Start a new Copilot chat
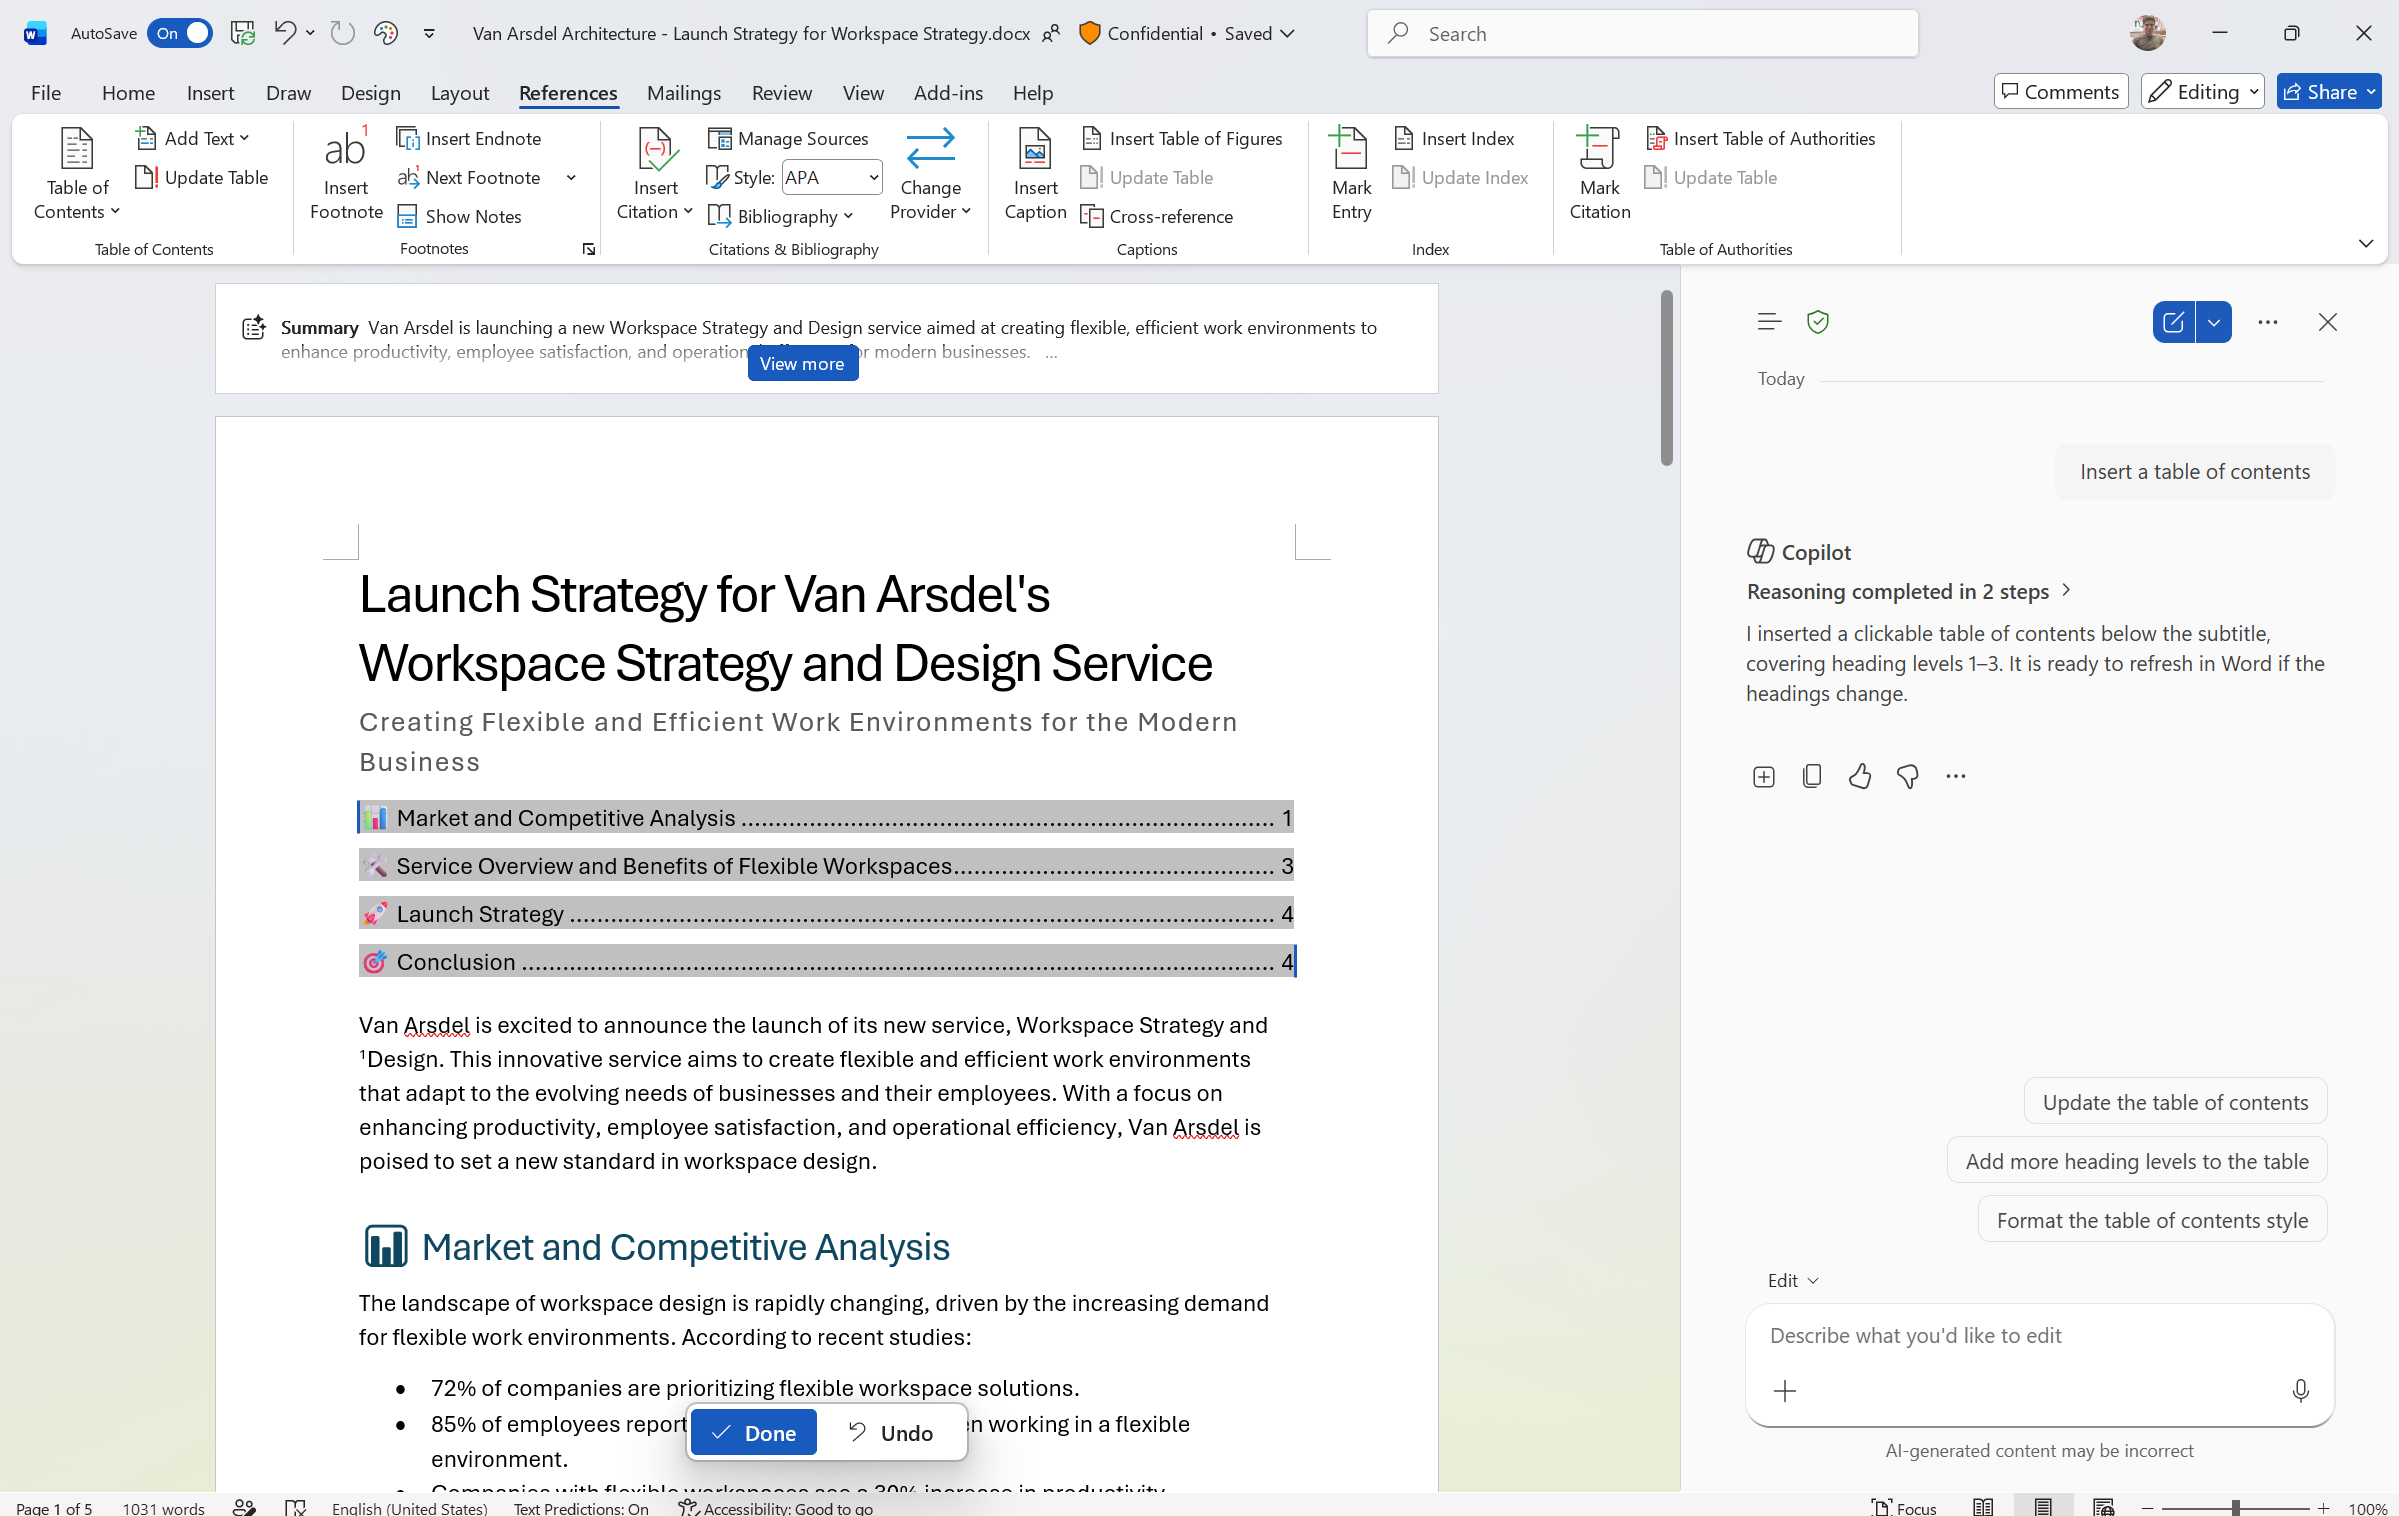Image resolution: width=2399 pixels, height=1516 pixels. click(2173, 322)
